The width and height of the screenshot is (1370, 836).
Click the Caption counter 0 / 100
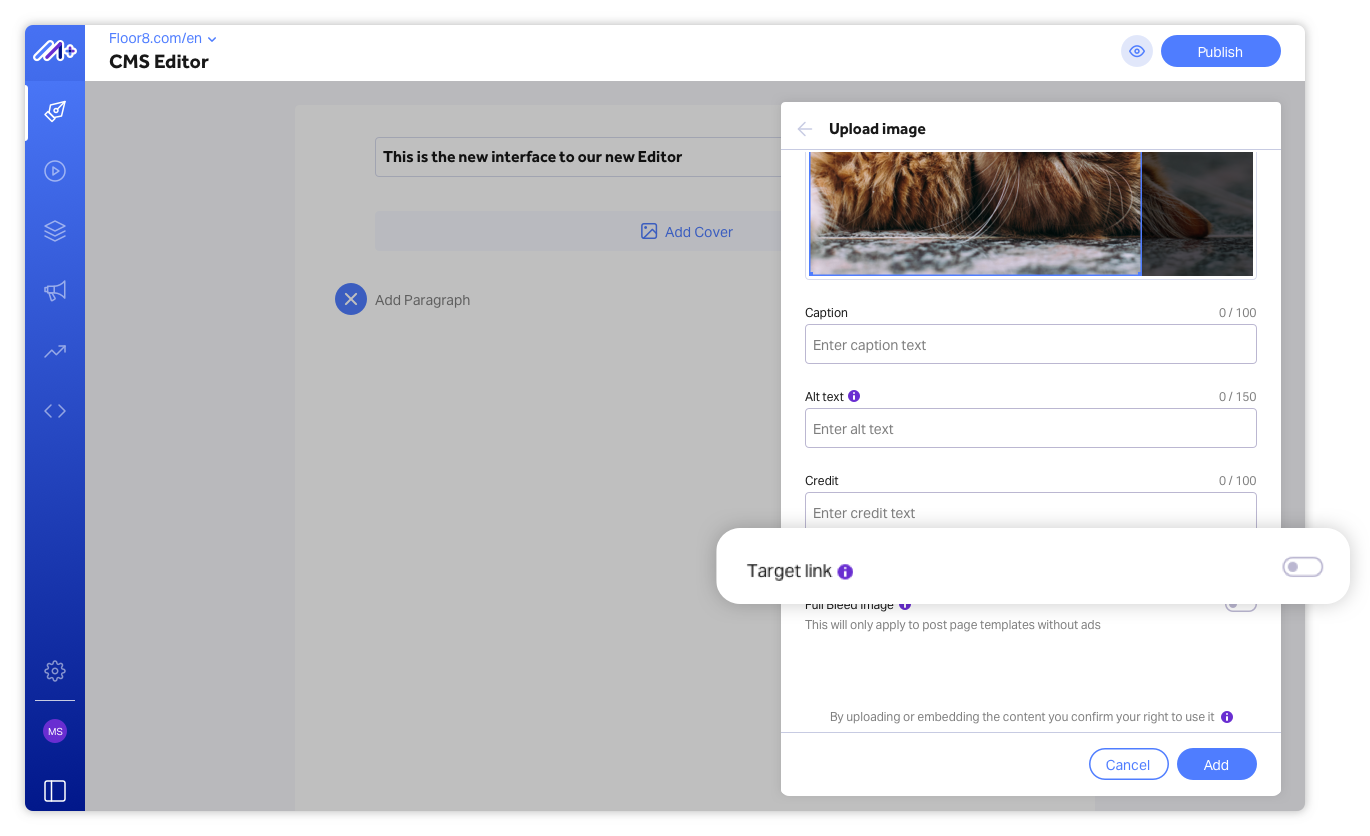[1237, 313]
